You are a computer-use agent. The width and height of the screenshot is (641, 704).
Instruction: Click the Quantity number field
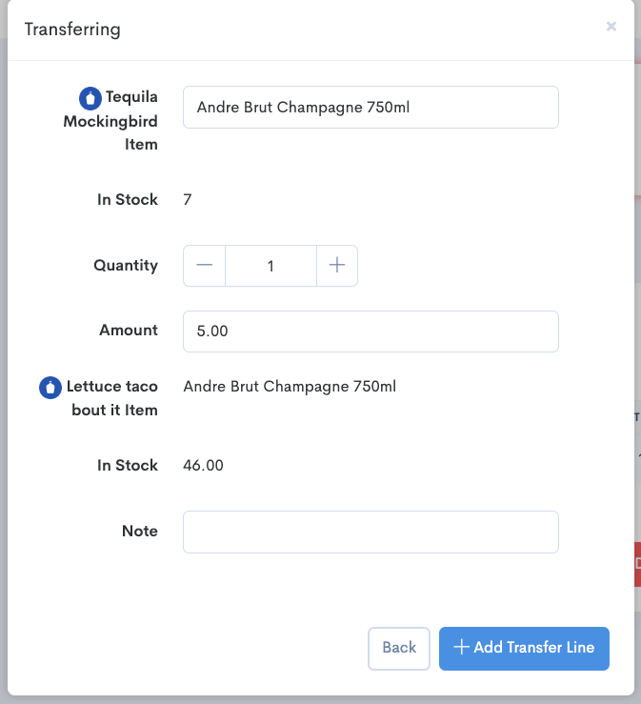(x=270, y=266)
